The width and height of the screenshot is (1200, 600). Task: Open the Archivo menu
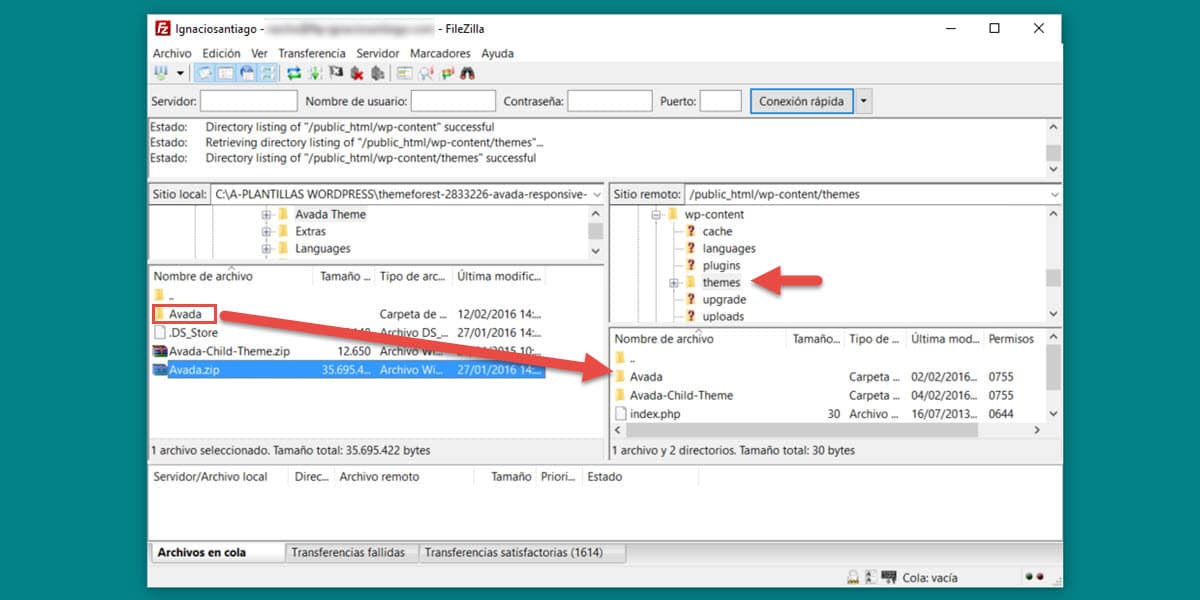[172, 53]
